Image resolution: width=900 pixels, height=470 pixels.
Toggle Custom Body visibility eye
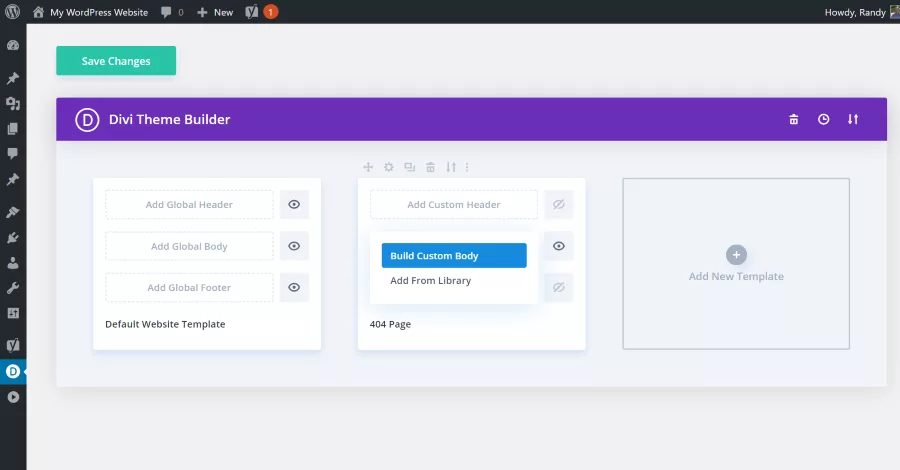(x=559, y=246)
